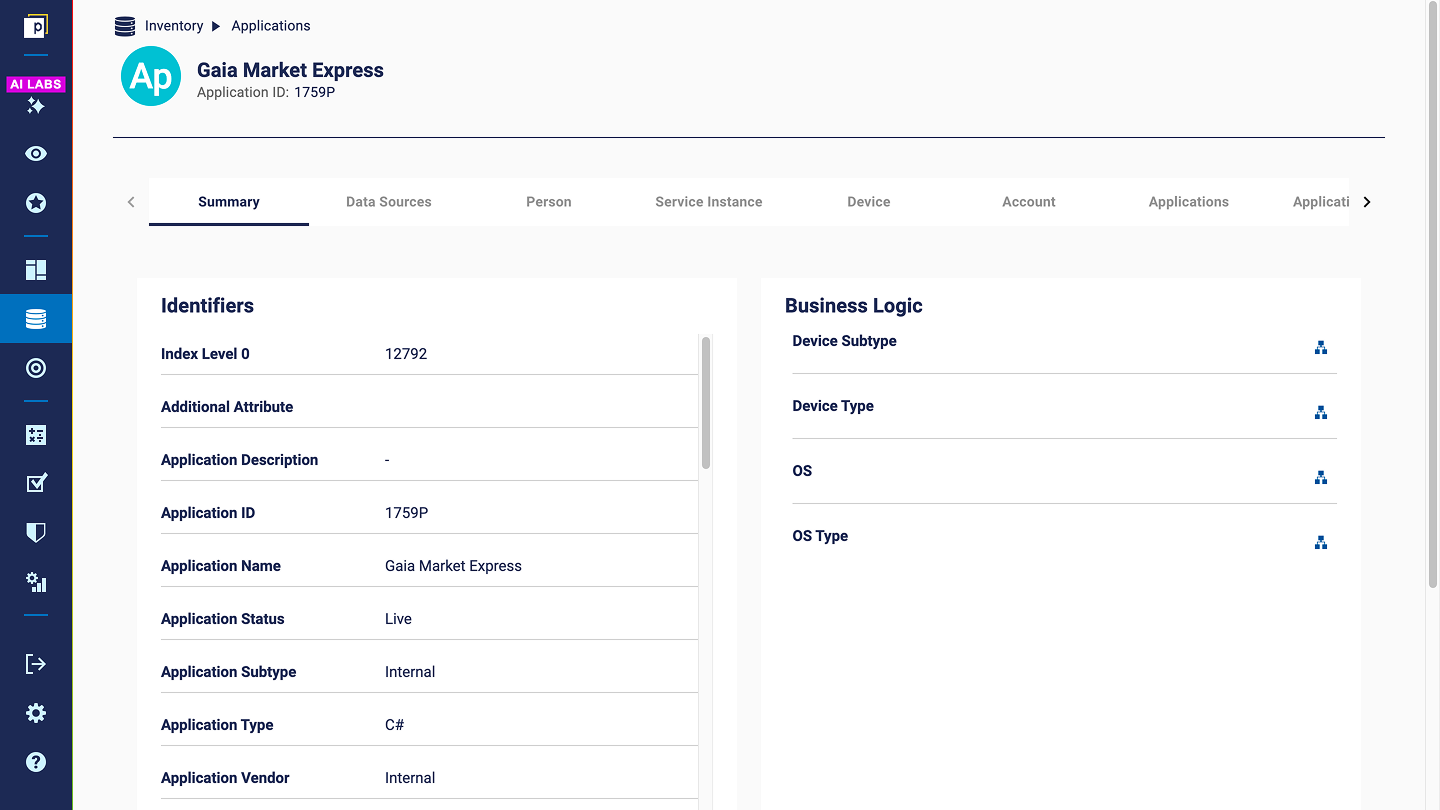Screen dimensions: 1440x810
Task: Select the Summary tab
Action: [x=229, y=202]
